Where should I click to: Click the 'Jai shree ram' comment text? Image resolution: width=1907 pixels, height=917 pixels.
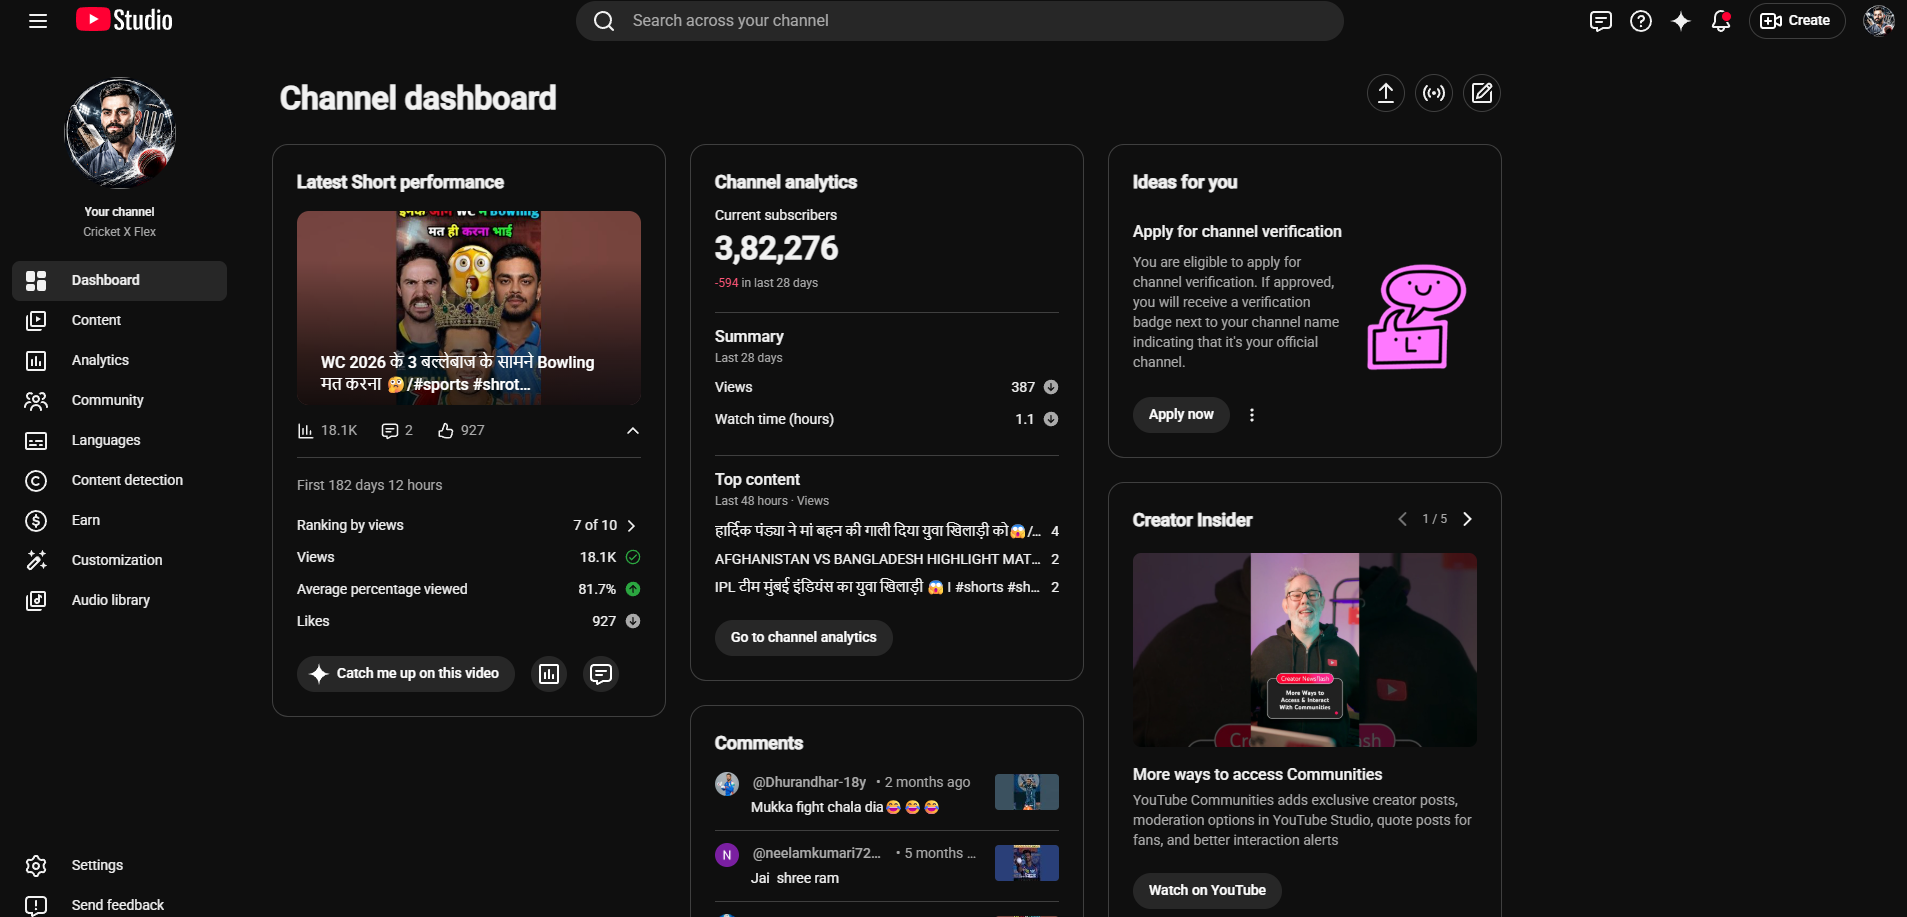coord(795,878)
